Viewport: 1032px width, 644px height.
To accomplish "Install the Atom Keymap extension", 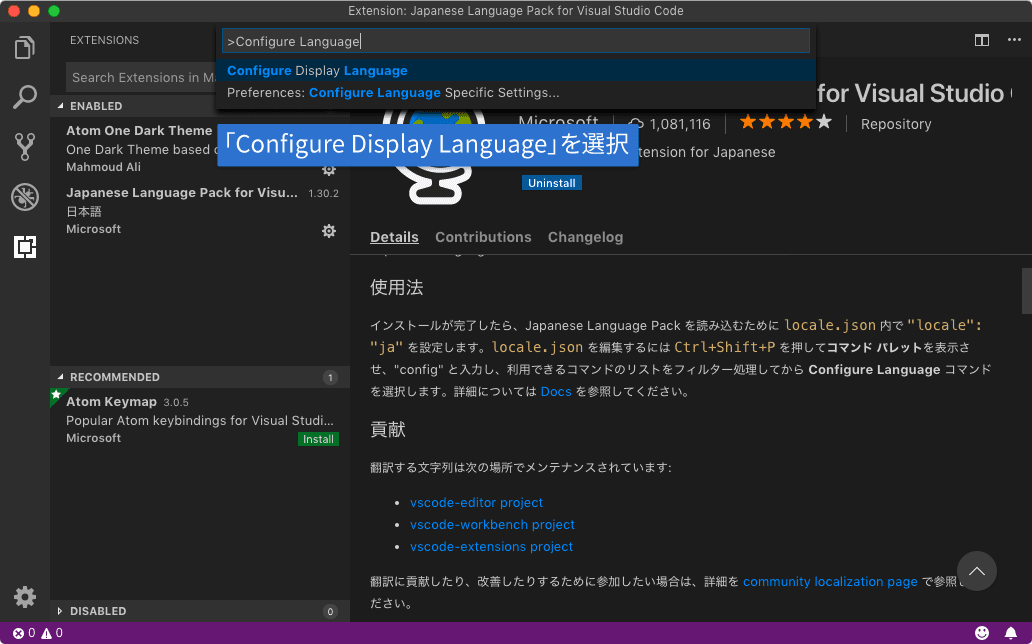I will click(x=318, y=438).
